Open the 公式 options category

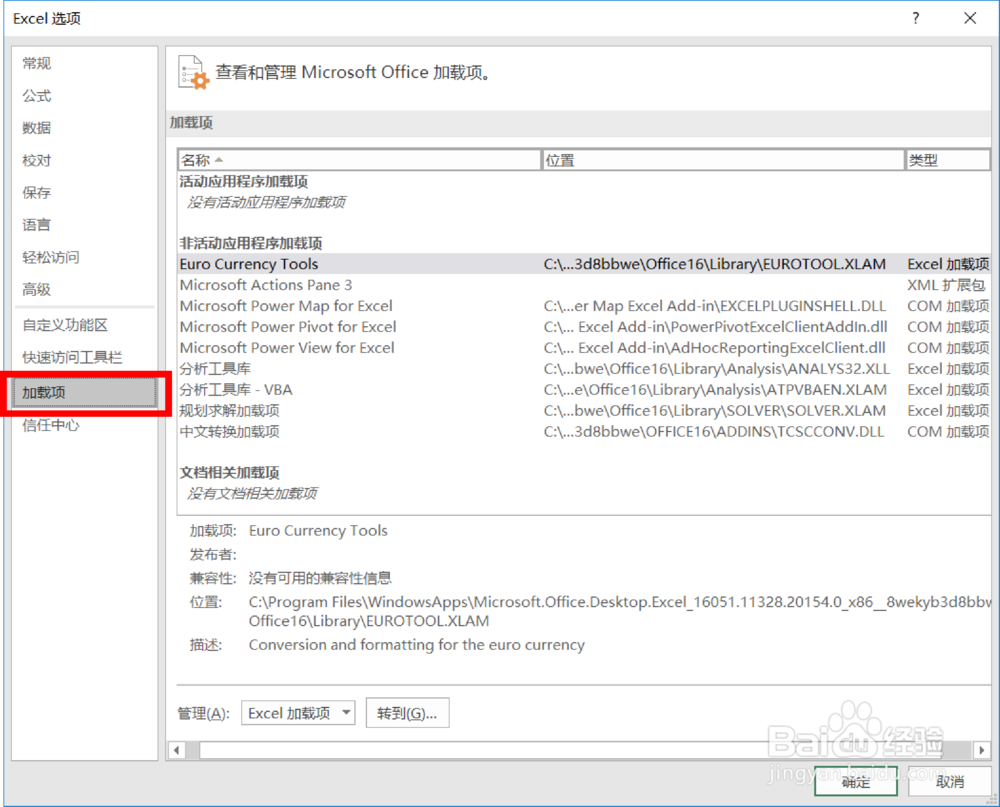coord(36,96)
